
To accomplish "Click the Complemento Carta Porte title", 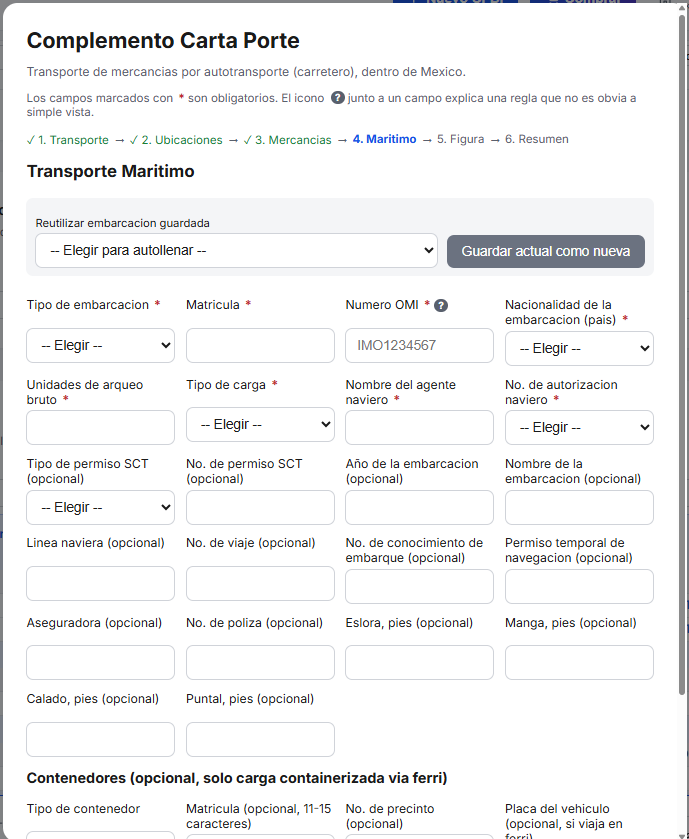I will [163, 41].
